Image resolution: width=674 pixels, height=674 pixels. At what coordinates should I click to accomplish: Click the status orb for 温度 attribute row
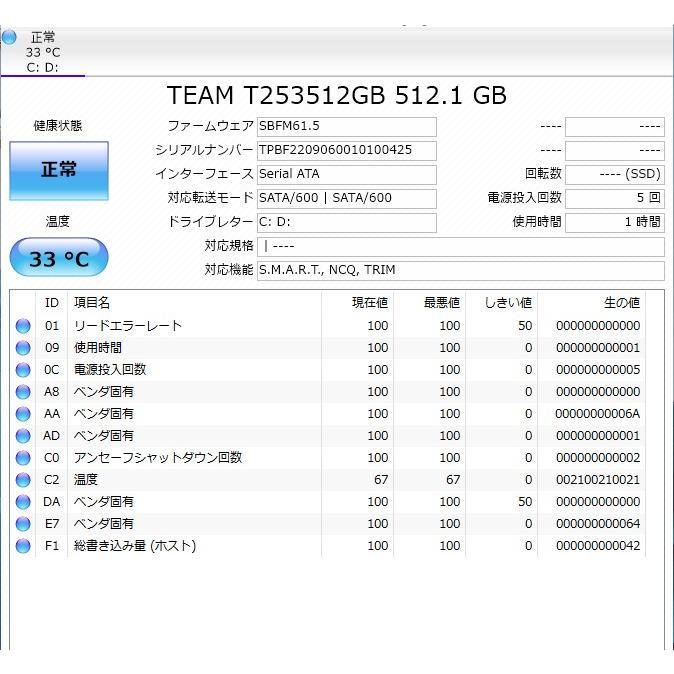[x=23, y=480]
